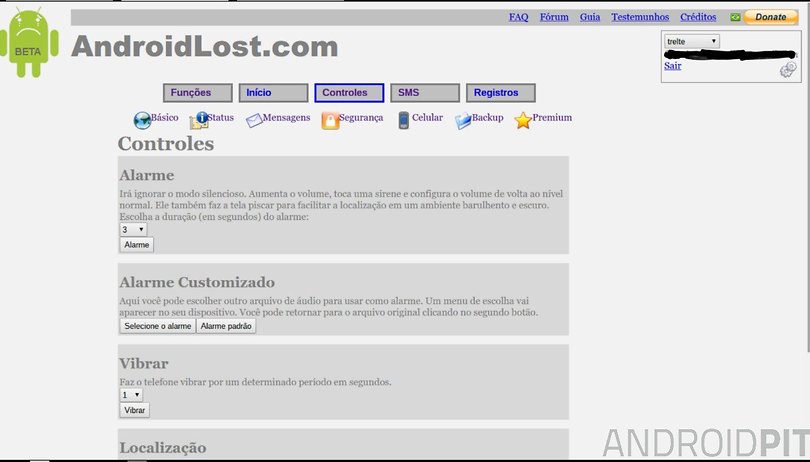810x462 pixels.
Task: Click the Vibrar button
Action: click(135, 410)
